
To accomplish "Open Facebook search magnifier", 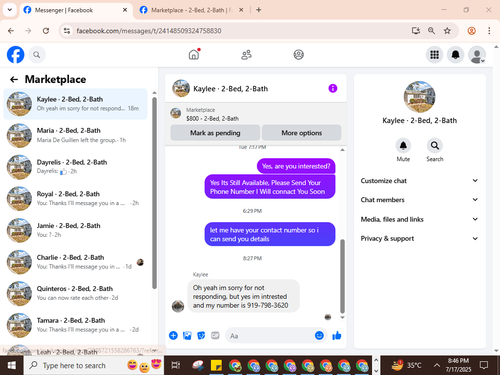I will [37, 55].
